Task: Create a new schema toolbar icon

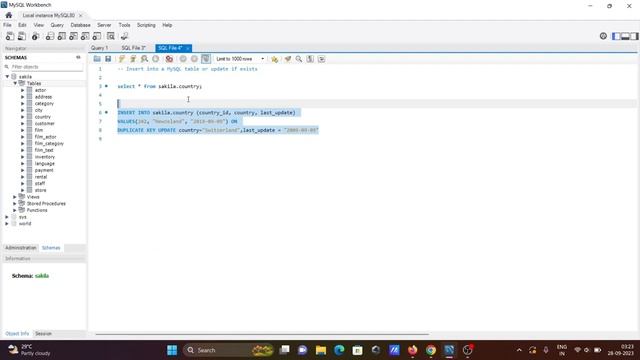Action: (49, 36)
